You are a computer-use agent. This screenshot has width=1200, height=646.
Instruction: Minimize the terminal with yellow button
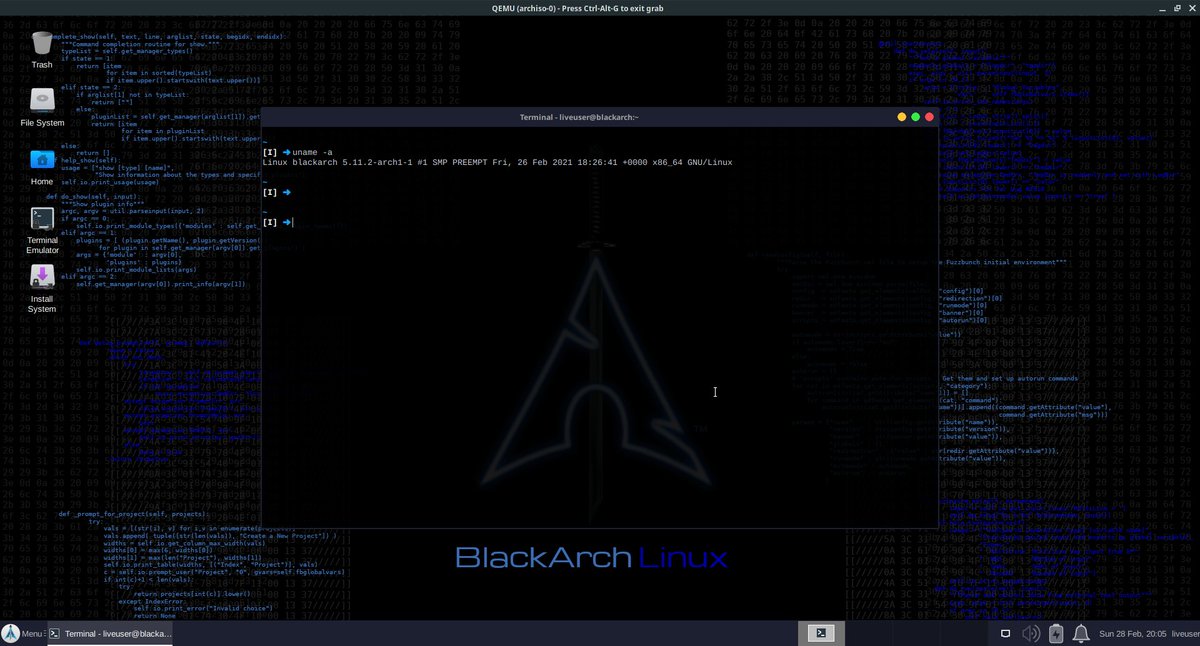coord(901,117)
